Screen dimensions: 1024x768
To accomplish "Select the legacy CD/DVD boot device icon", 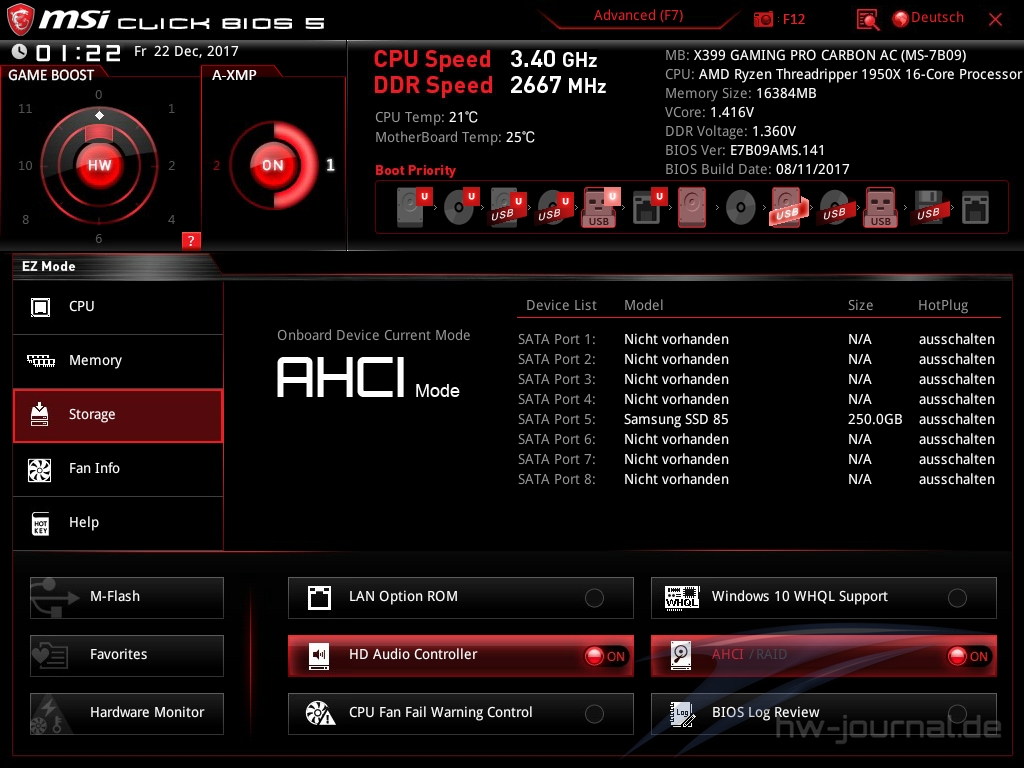I will [x=741, y=208].
